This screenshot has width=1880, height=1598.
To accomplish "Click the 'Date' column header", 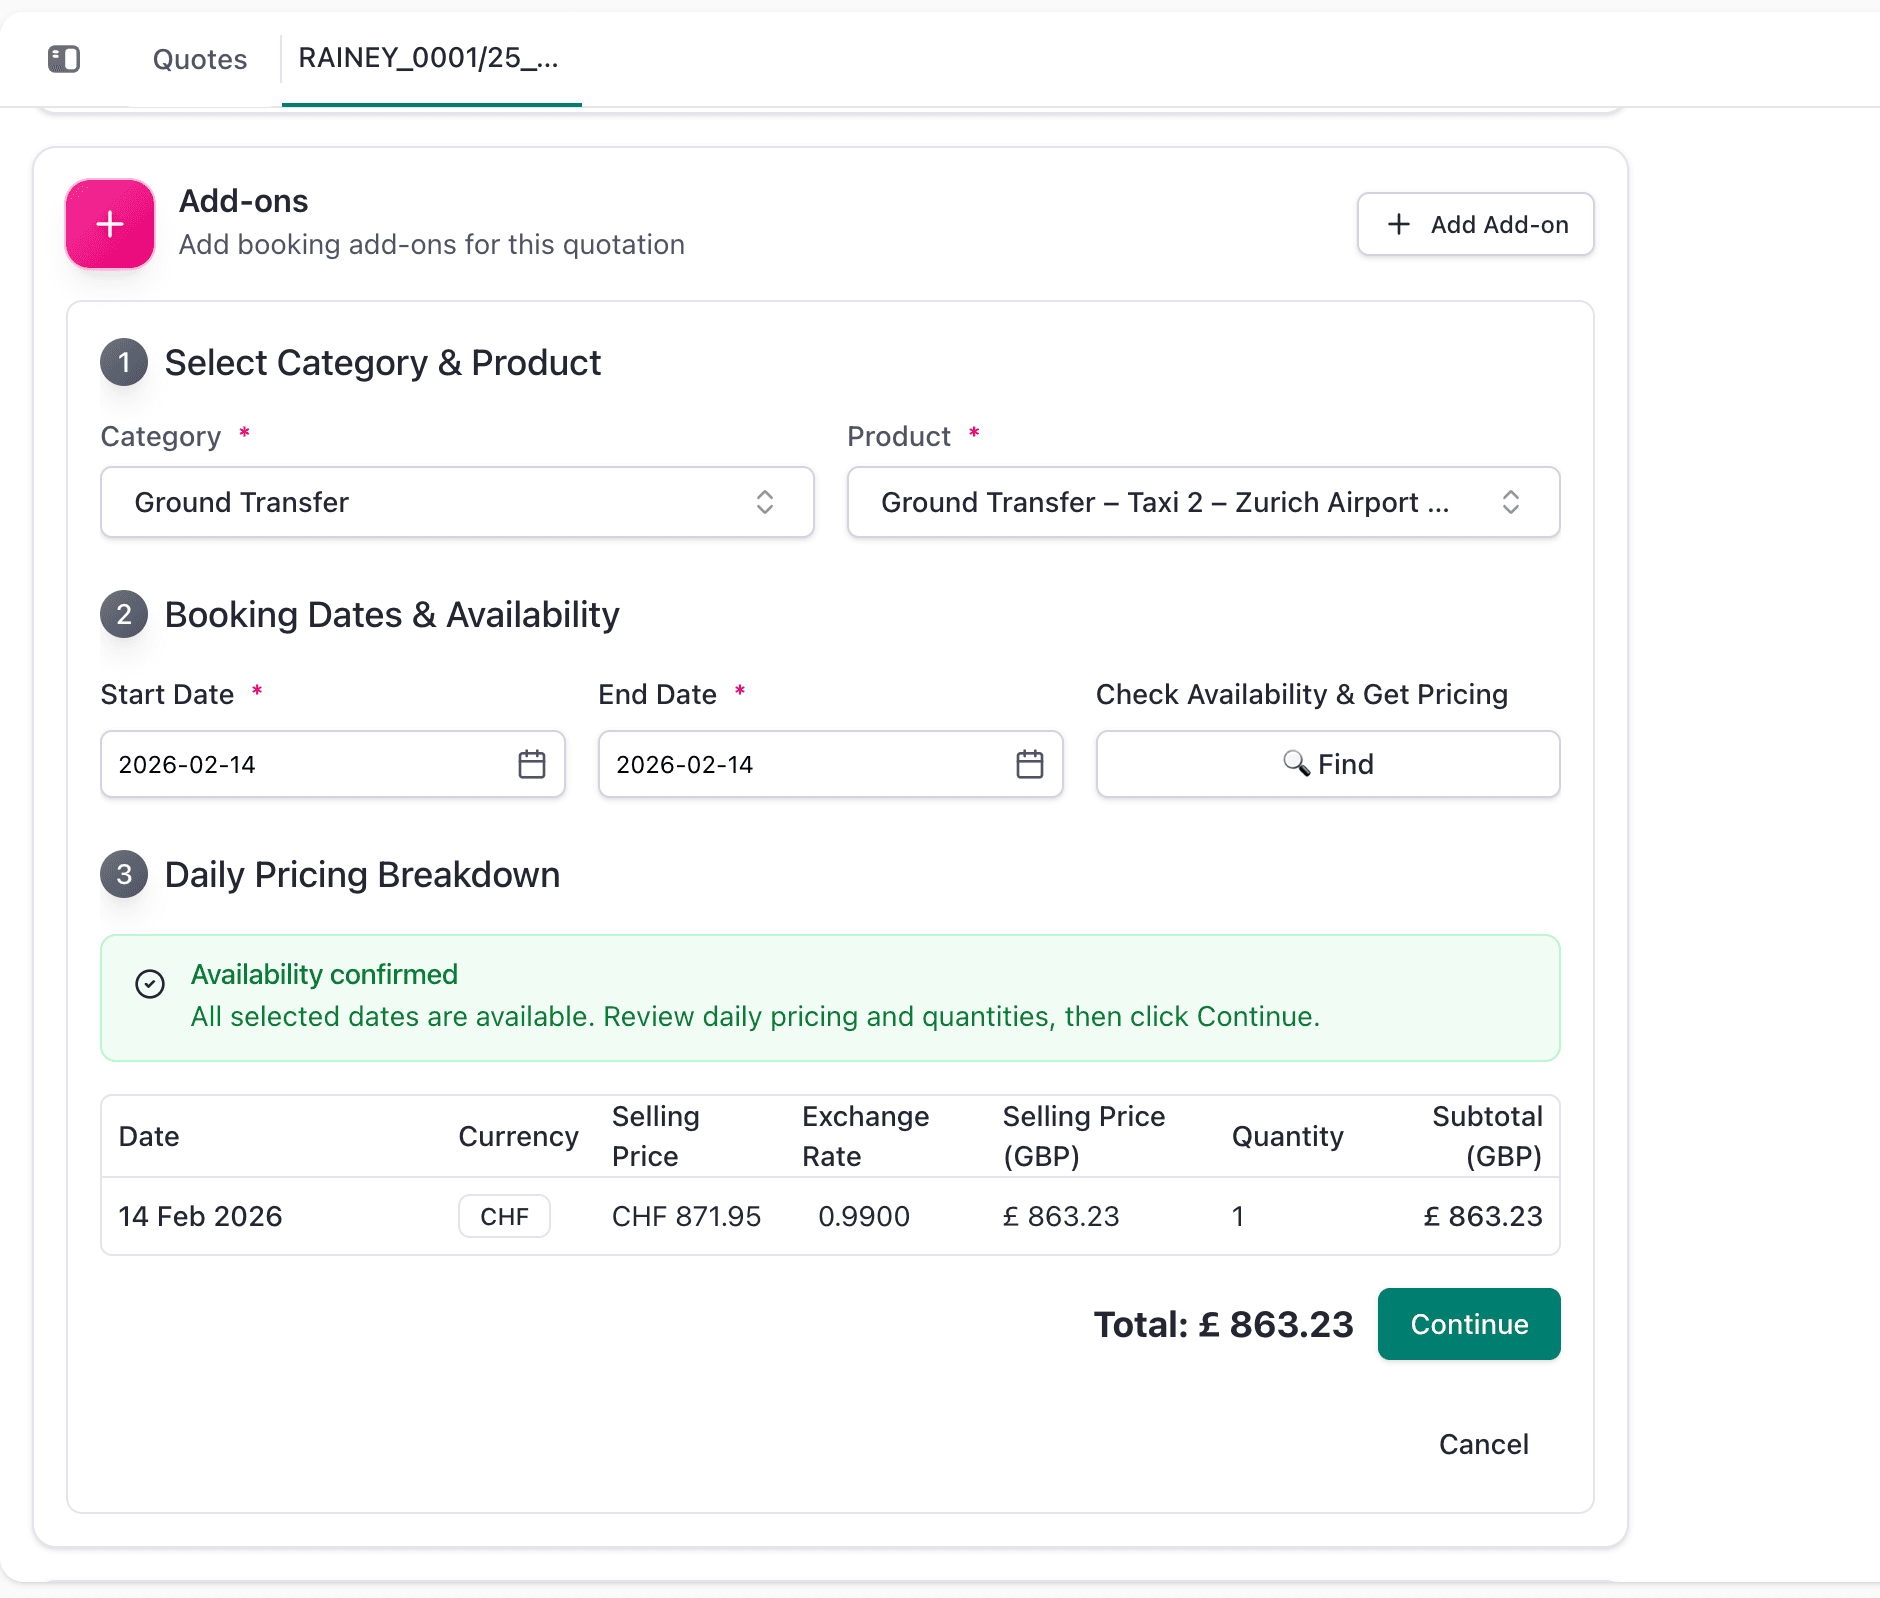I will [x=149, y=1136].
